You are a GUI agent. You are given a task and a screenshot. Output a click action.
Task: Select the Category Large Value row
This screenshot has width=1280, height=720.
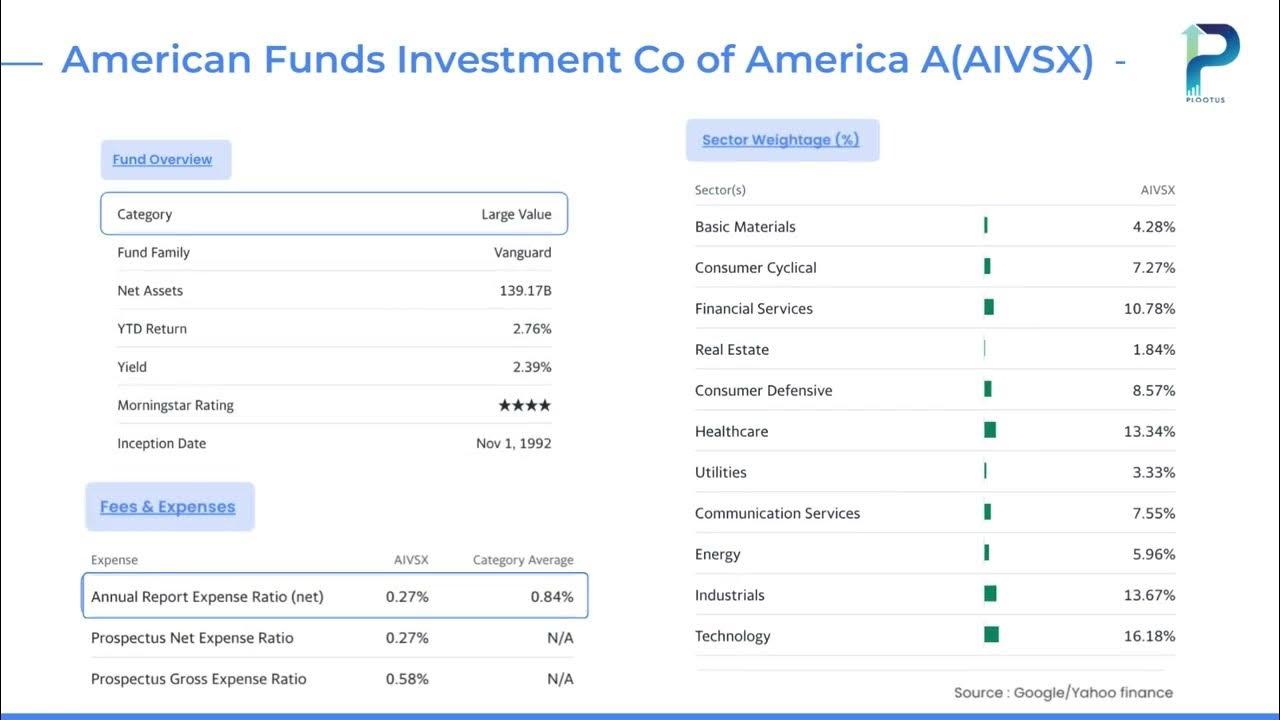(x=334, y=214)
